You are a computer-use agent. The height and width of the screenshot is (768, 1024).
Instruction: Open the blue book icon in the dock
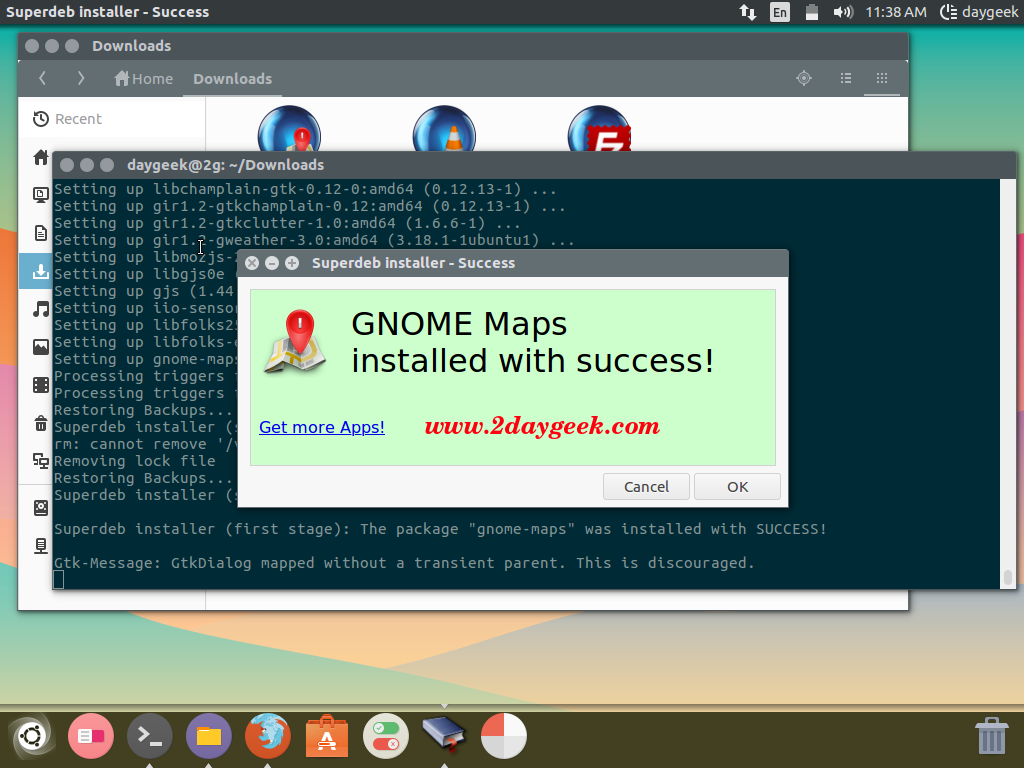point(444,734)
